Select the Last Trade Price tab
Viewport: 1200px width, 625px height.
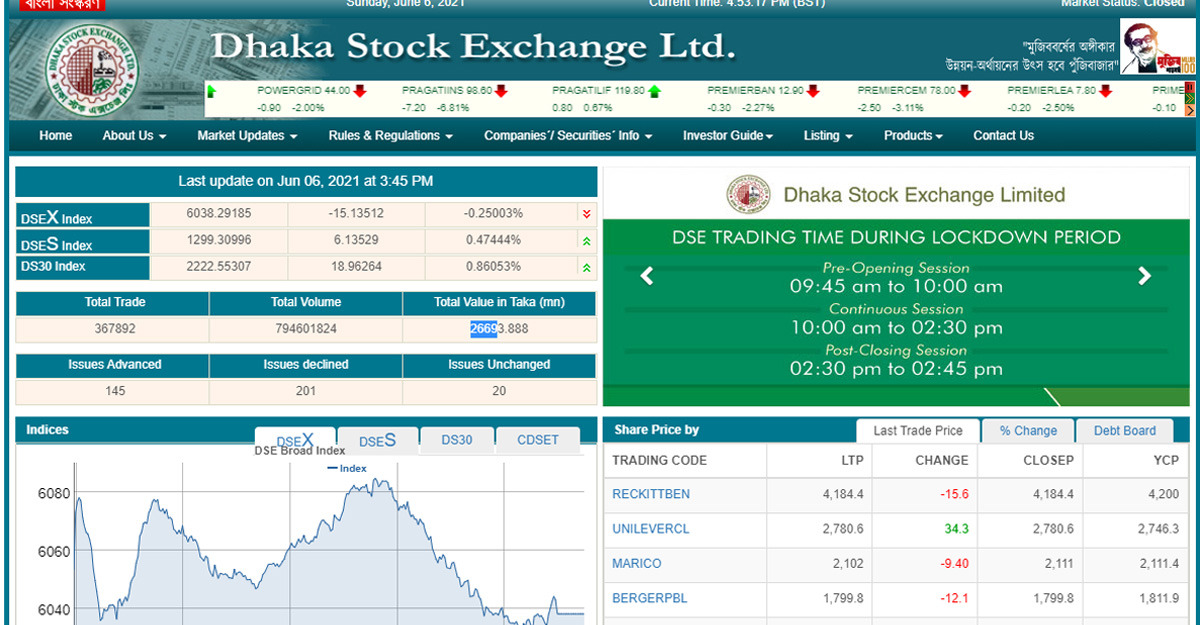pos(918,431)
